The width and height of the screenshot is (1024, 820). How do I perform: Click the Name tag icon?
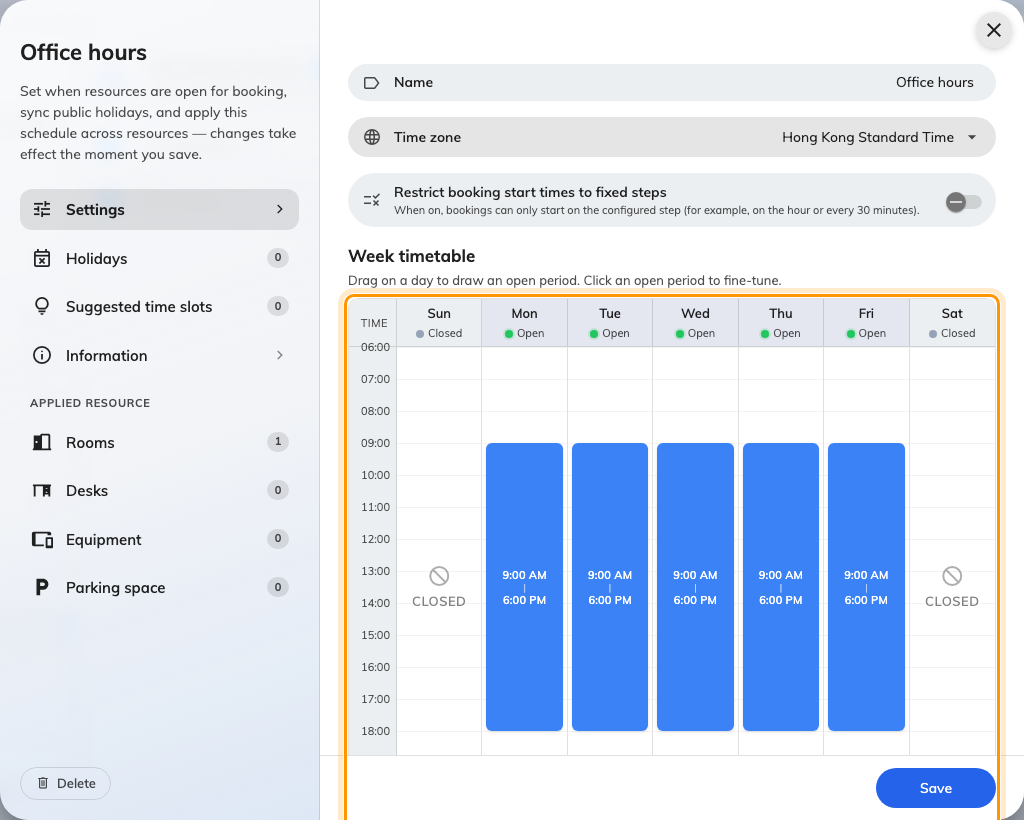[372, 83]
